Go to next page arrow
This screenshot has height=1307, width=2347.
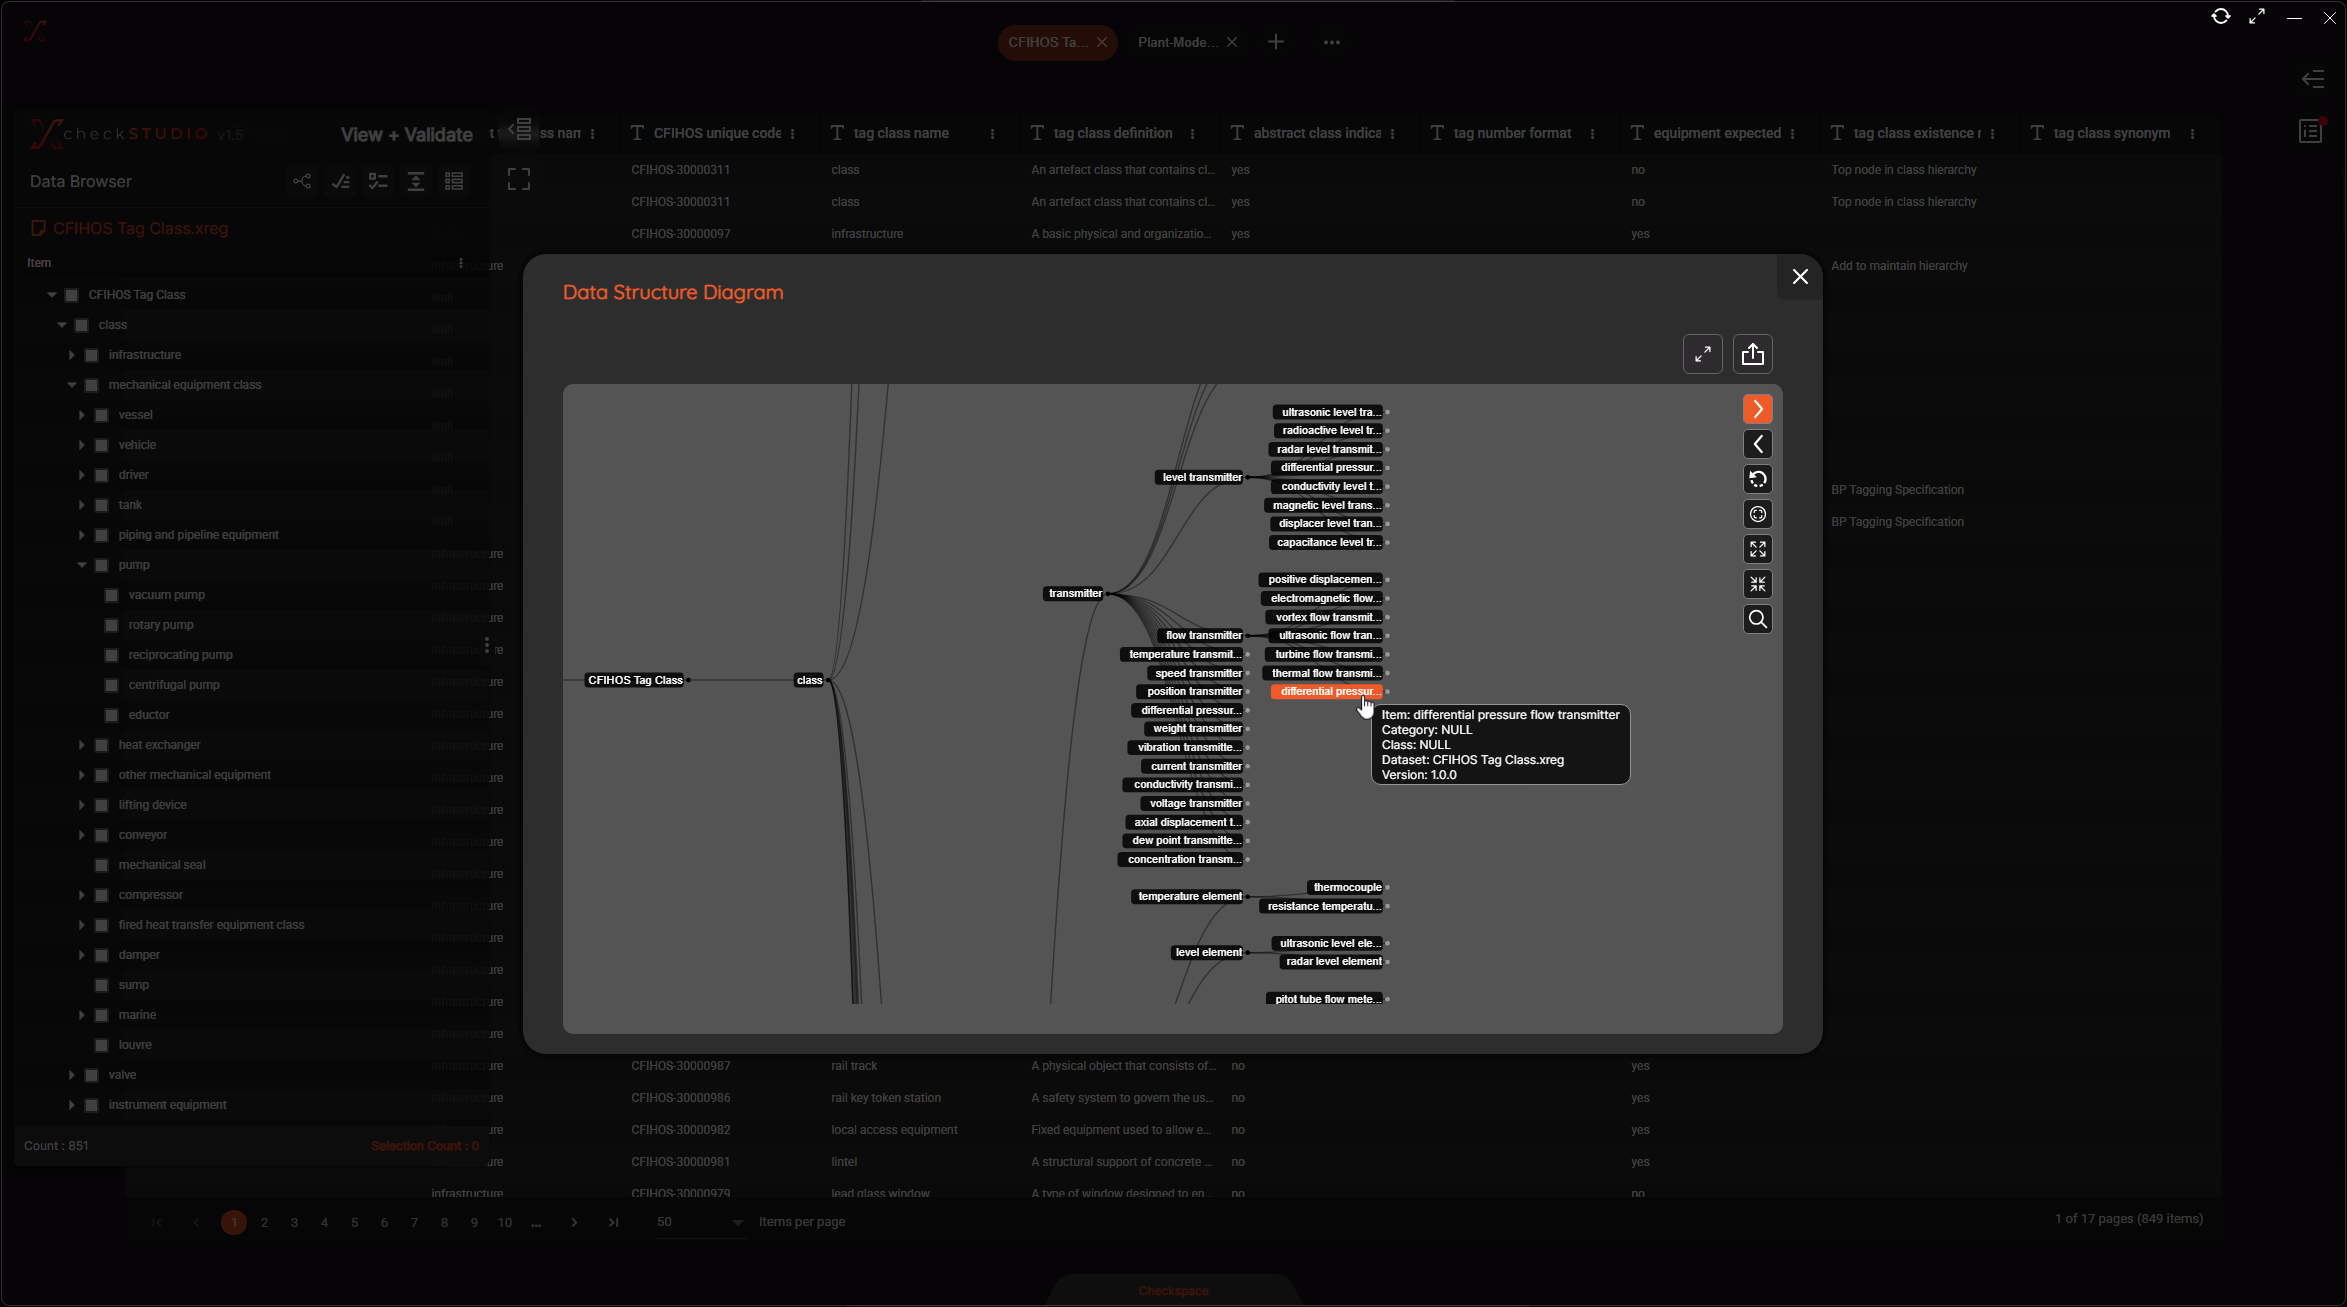(574, 1222)
